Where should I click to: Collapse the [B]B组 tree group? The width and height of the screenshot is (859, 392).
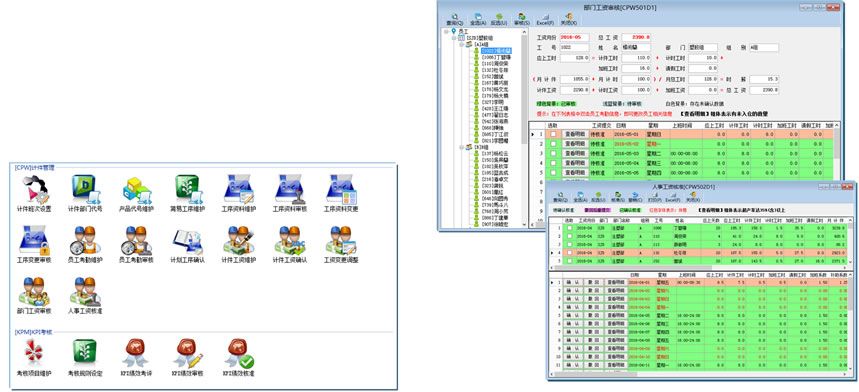coord(462,147)
